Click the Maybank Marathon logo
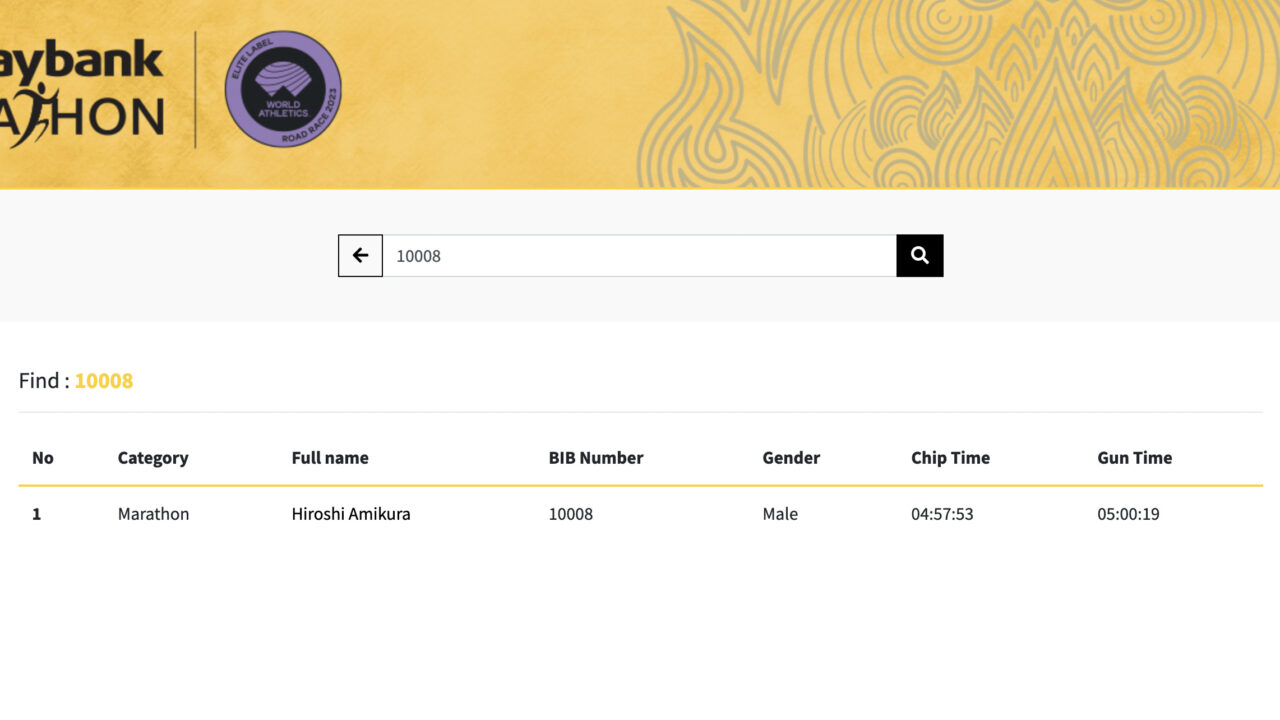 [82, 94]
